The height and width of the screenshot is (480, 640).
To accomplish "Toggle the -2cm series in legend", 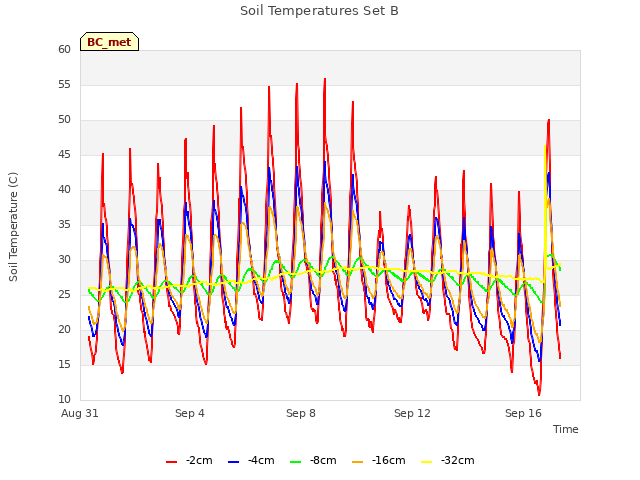I will point(189,460).
